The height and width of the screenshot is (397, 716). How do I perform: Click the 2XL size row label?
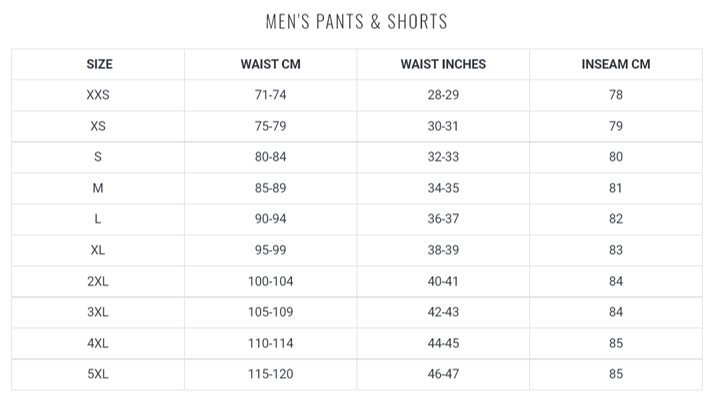(98, 281)
